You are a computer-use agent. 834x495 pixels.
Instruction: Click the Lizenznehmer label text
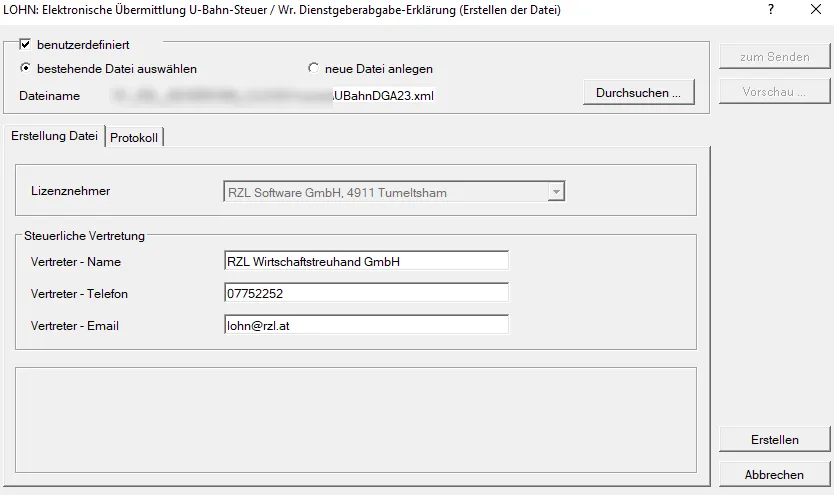(70, 191)
